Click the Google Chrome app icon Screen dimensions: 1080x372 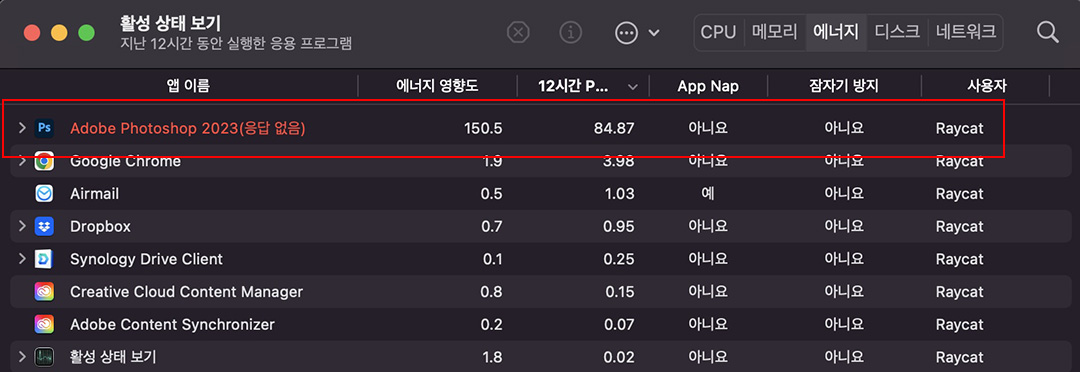point(45,161)
